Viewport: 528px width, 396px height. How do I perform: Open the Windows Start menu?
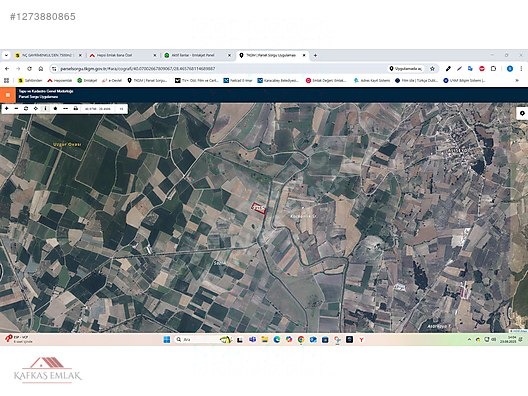click(x=167, y=340)
